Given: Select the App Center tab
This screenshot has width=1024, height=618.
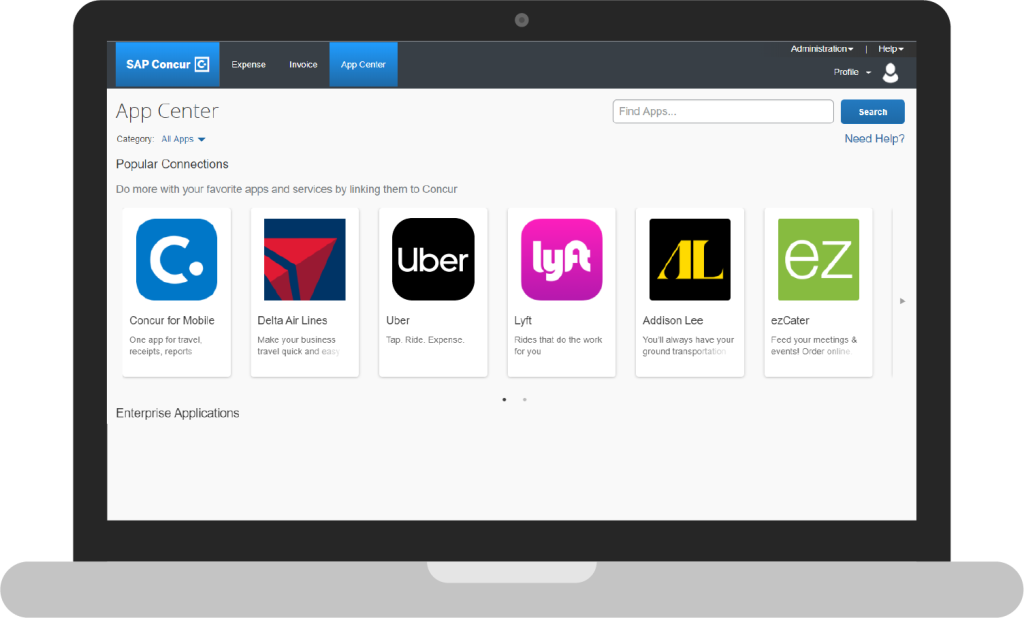Looking at the screenshot, I should (363, 65).
